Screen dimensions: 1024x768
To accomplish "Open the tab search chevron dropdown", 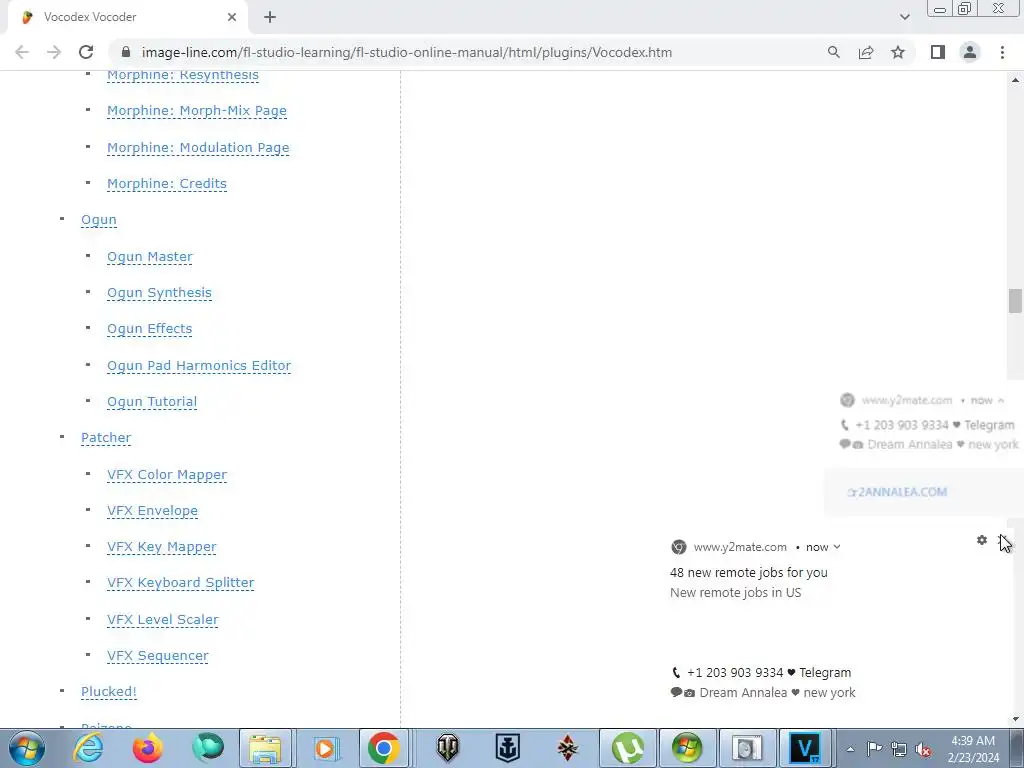I will [904, 17].
